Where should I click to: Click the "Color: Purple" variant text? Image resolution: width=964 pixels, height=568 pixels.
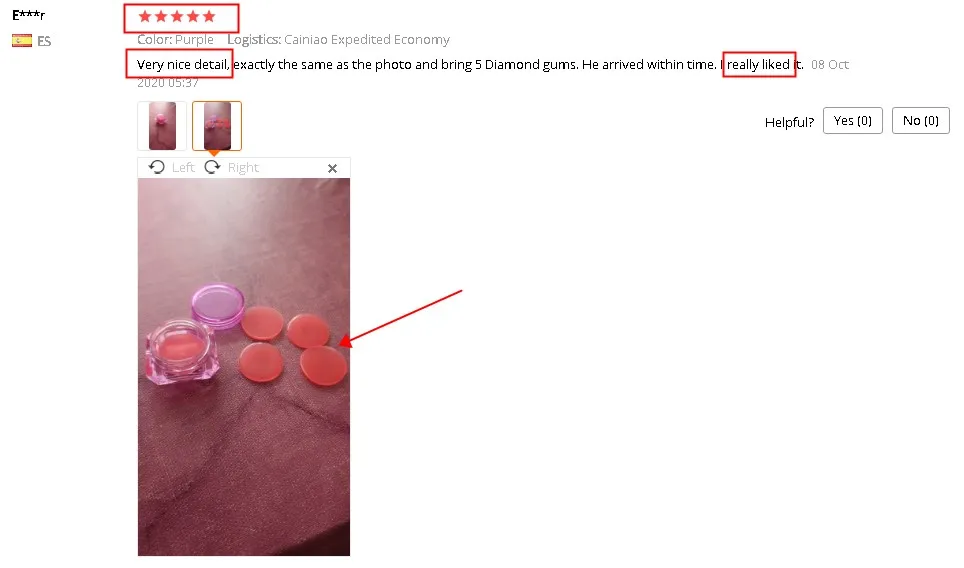coord(175,40)
